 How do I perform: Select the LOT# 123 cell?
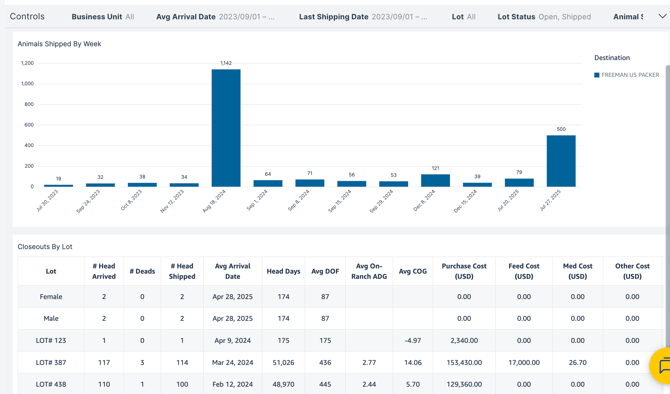click(51, 341)
